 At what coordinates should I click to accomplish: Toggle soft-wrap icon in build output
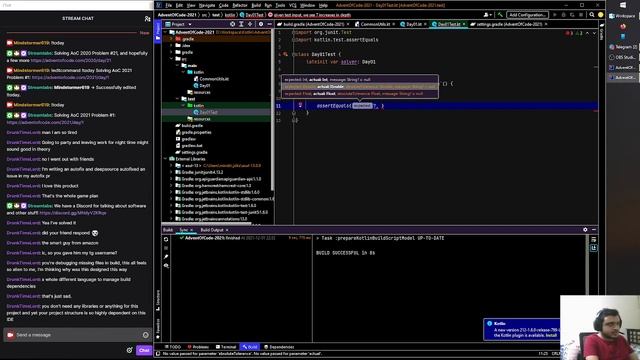[x=594, y=239]
